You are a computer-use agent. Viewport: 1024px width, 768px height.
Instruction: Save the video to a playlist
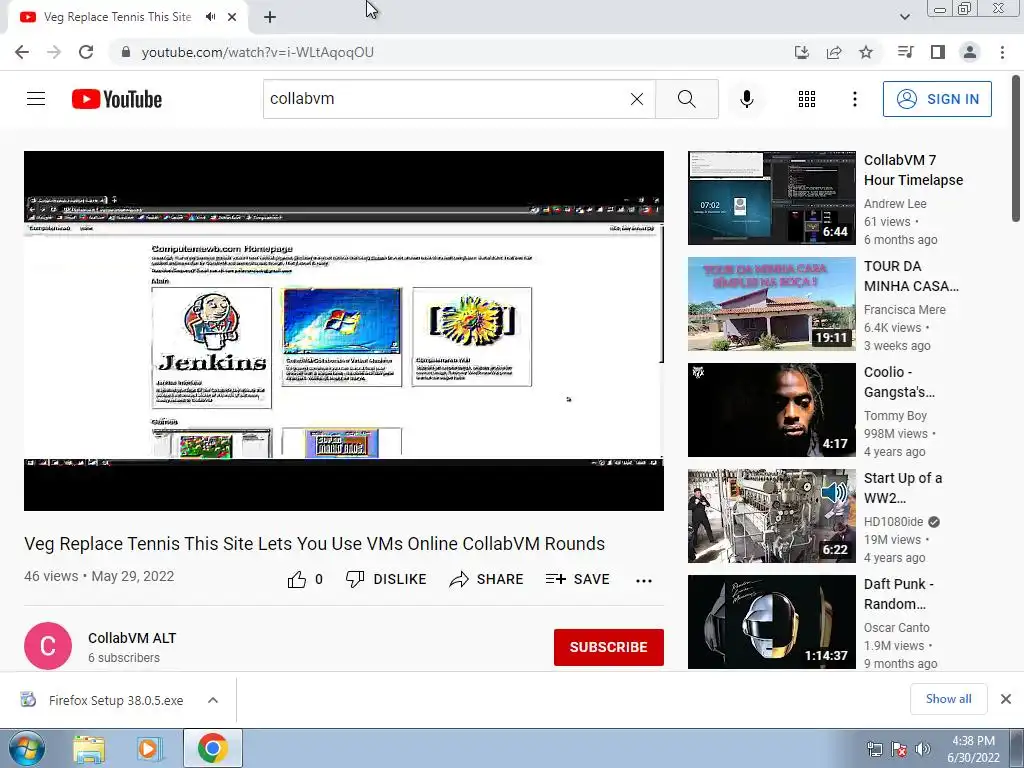(x=578, y=579)
